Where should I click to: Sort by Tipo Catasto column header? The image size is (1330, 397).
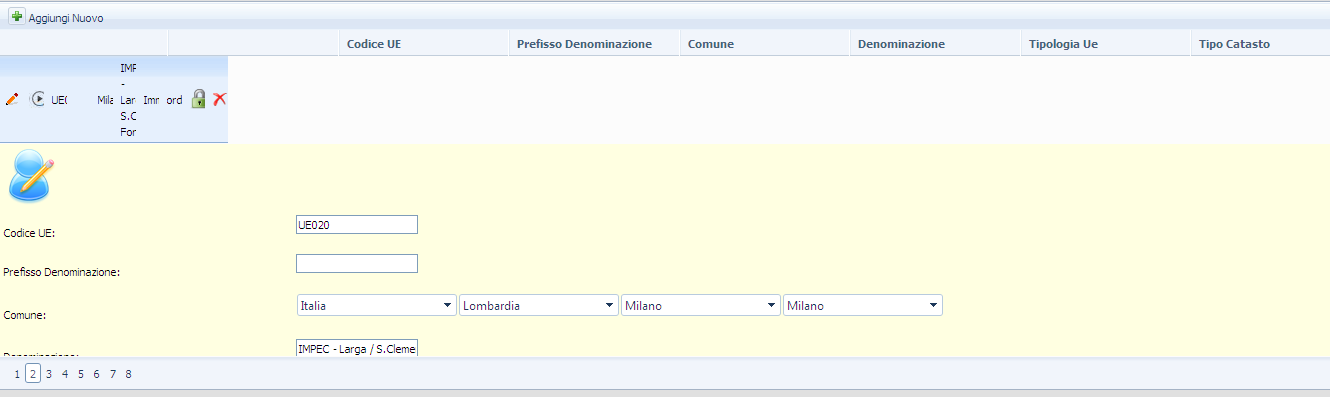click(1234, 44)
